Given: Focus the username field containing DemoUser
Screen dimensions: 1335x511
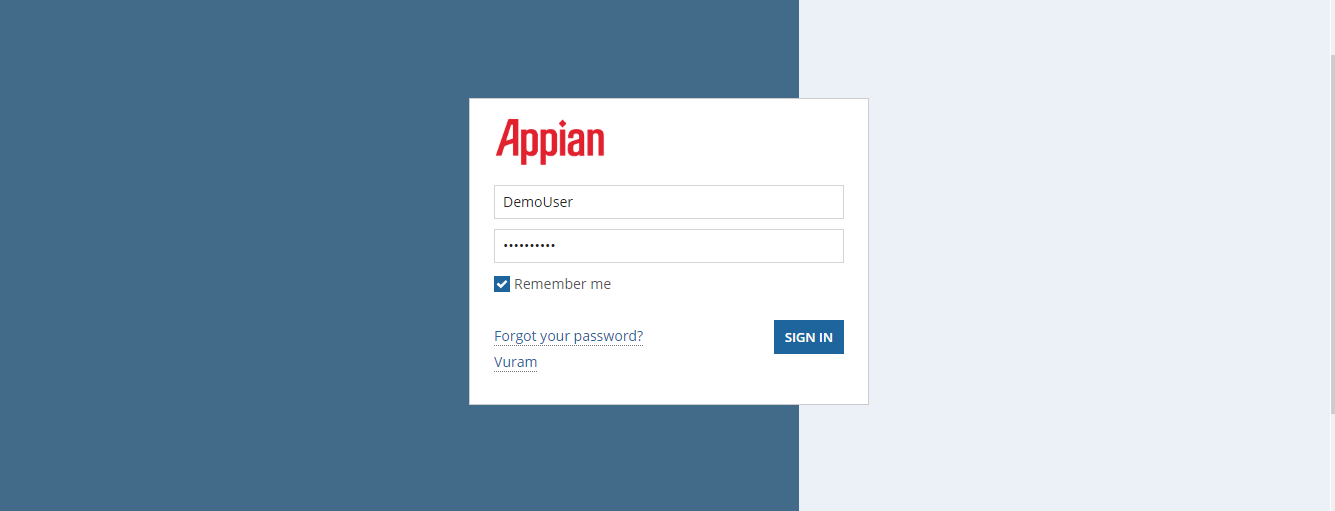Looking at the screenshot, I should (669, 202).
